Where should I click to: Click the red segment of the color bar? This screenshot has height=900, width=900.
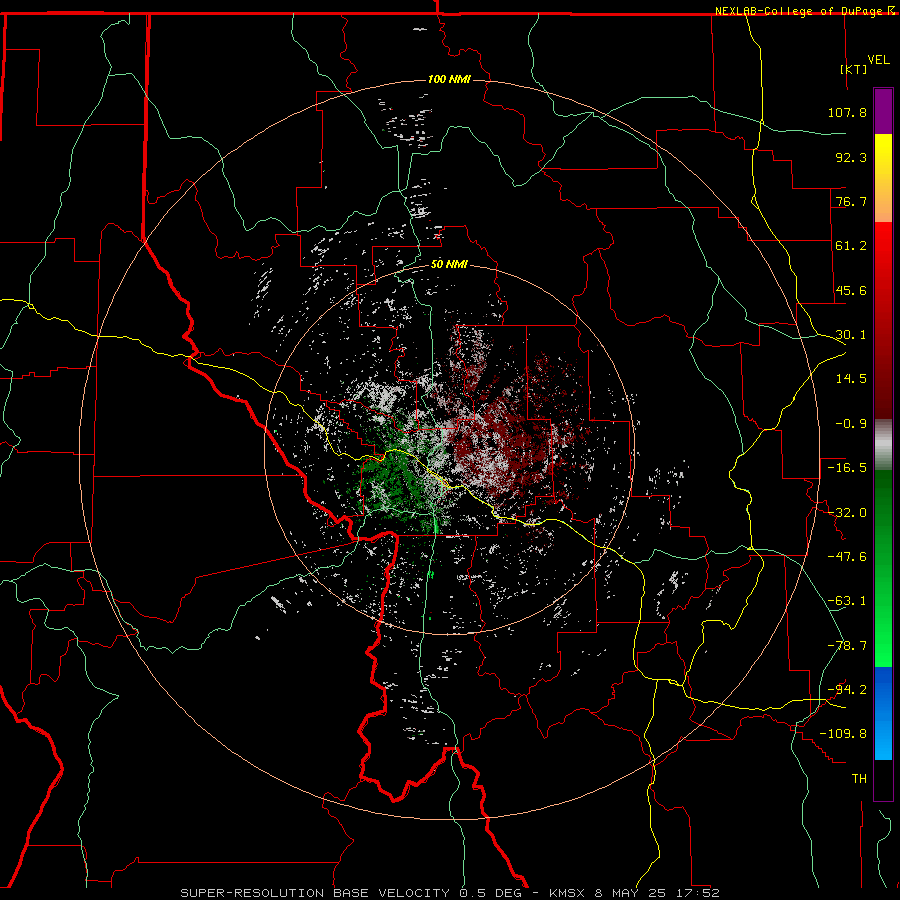[883, 320]
